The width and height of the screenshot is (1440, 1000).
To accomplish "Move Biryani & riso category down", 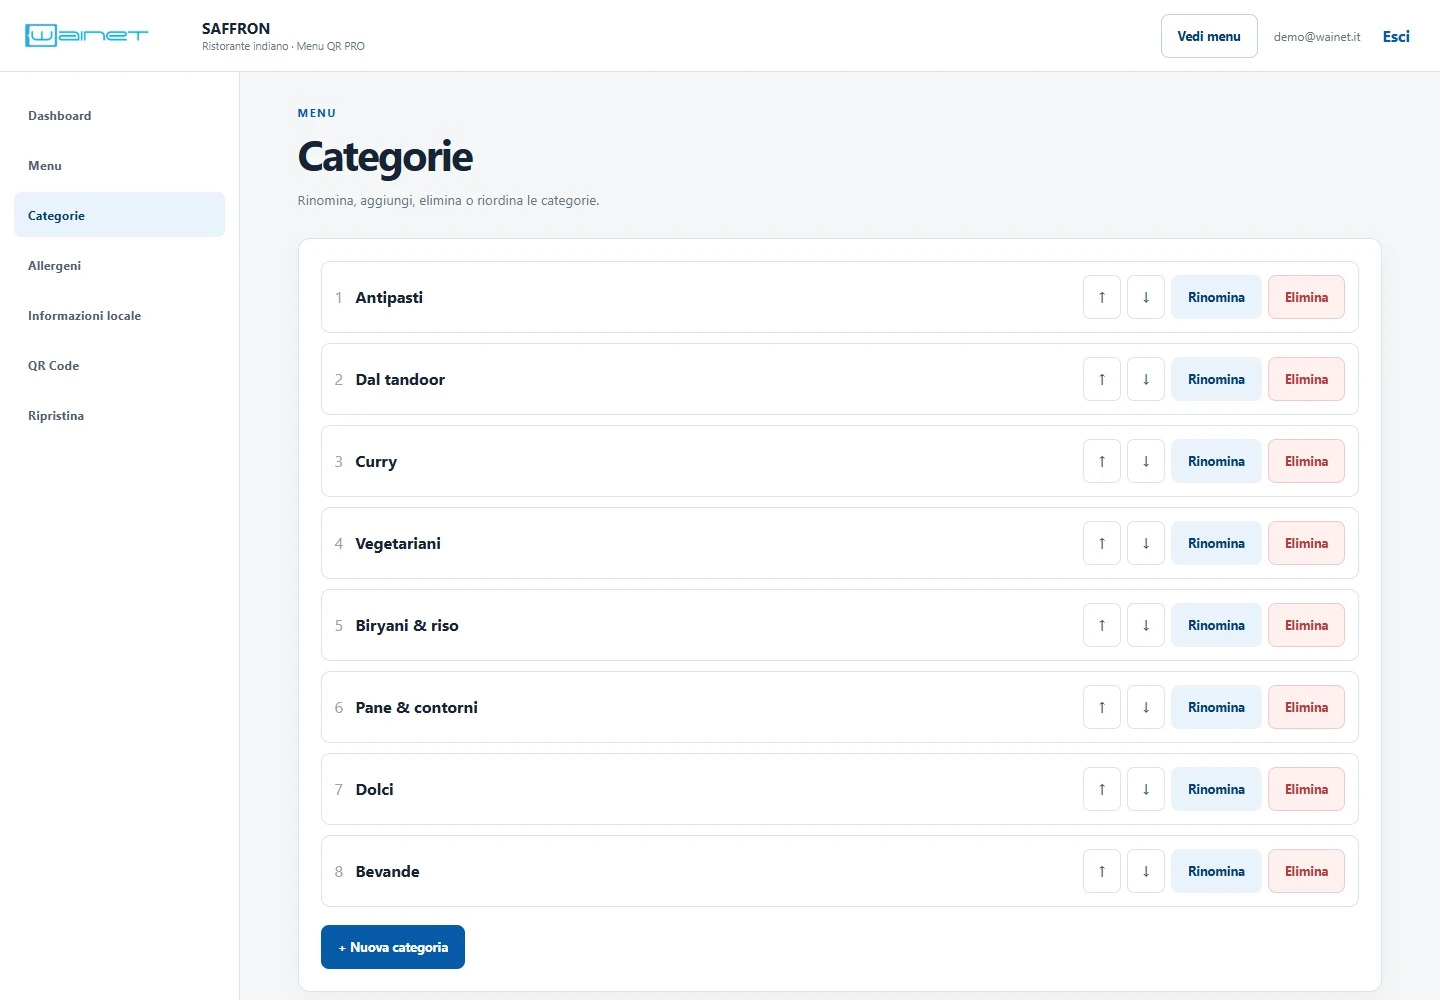I will [x=1146, y=625].
